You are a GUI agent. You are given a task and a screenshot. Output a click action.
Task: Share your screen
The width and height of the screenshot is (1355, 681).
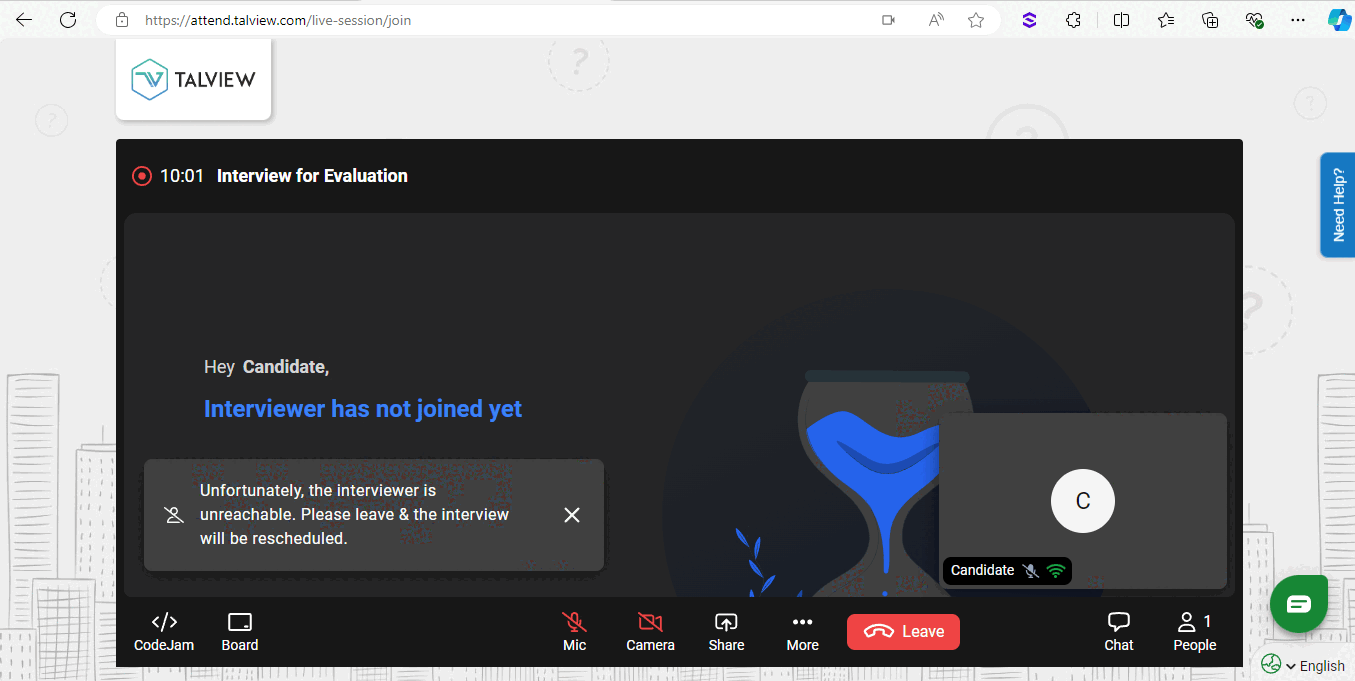(726, 632)
